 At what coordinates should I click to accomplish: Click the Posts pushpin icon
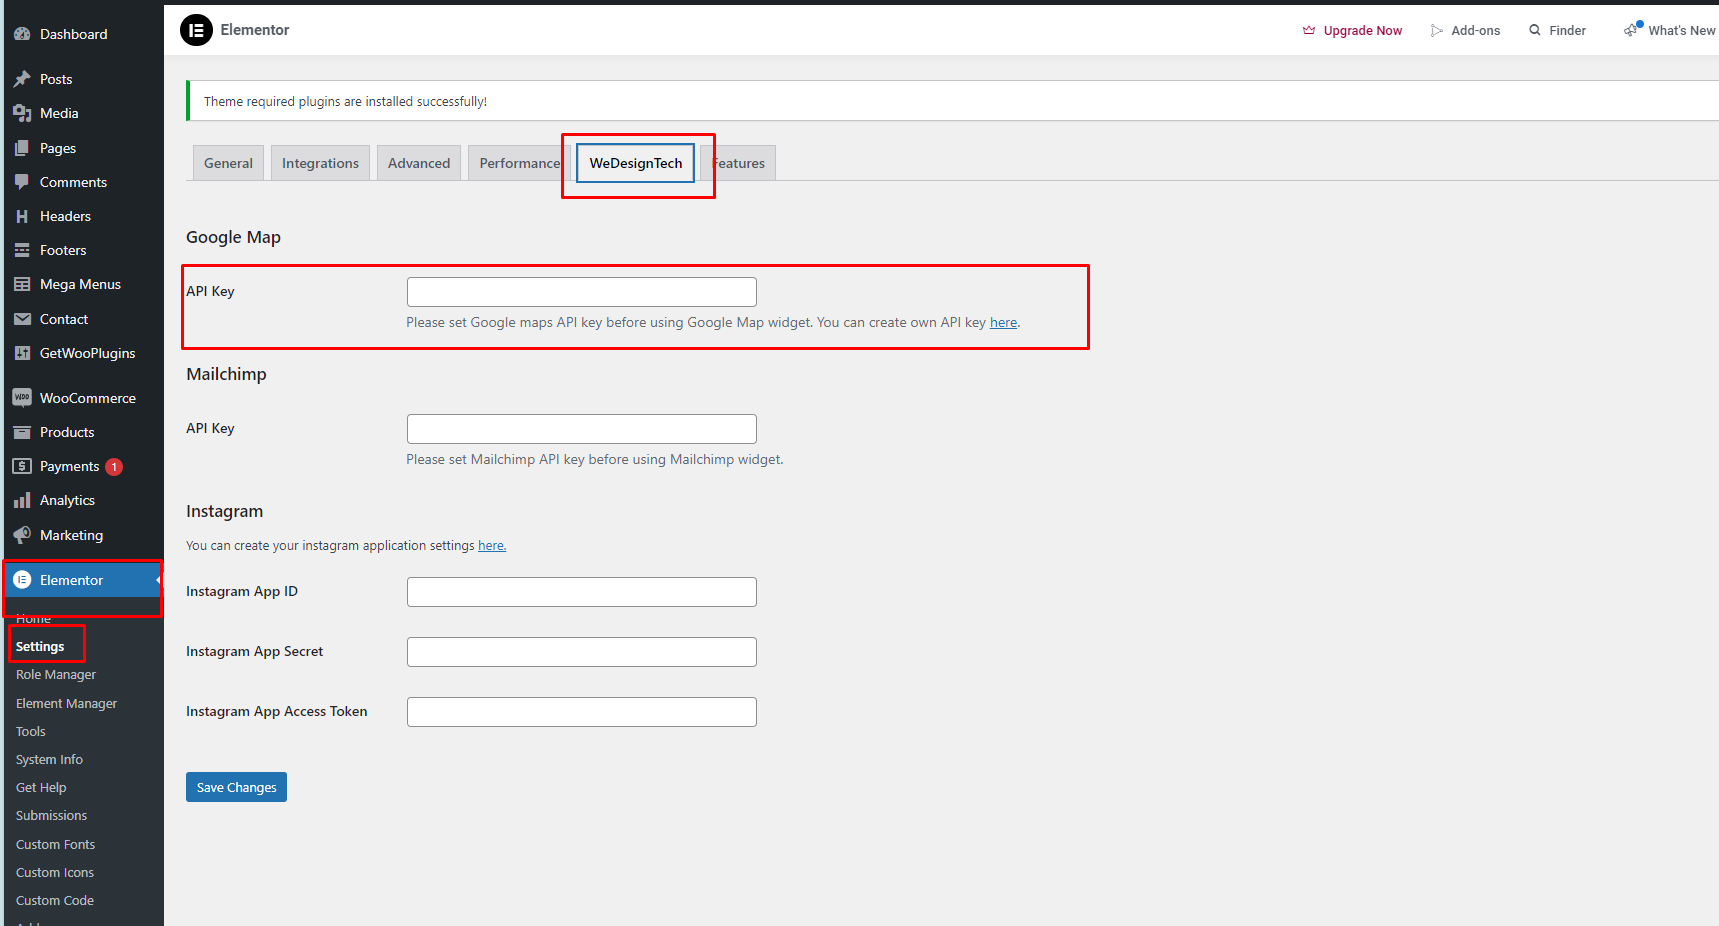point(22,79)
